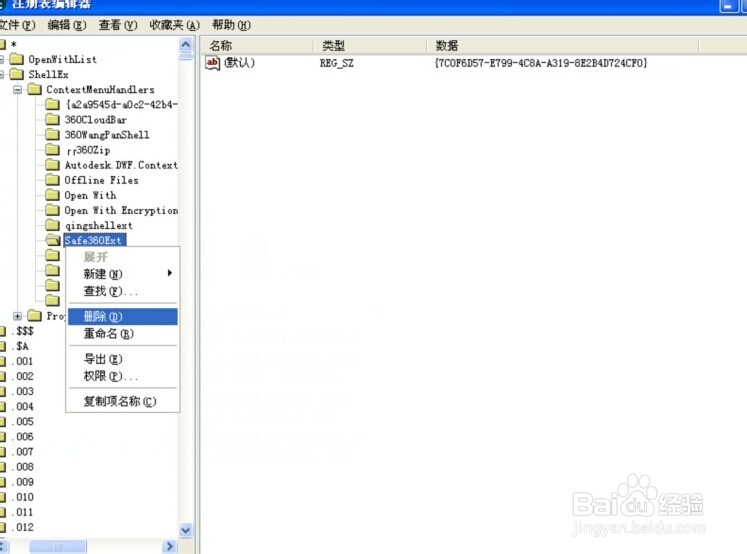Open the 编辑(E) menu

(x=67, y=25)
